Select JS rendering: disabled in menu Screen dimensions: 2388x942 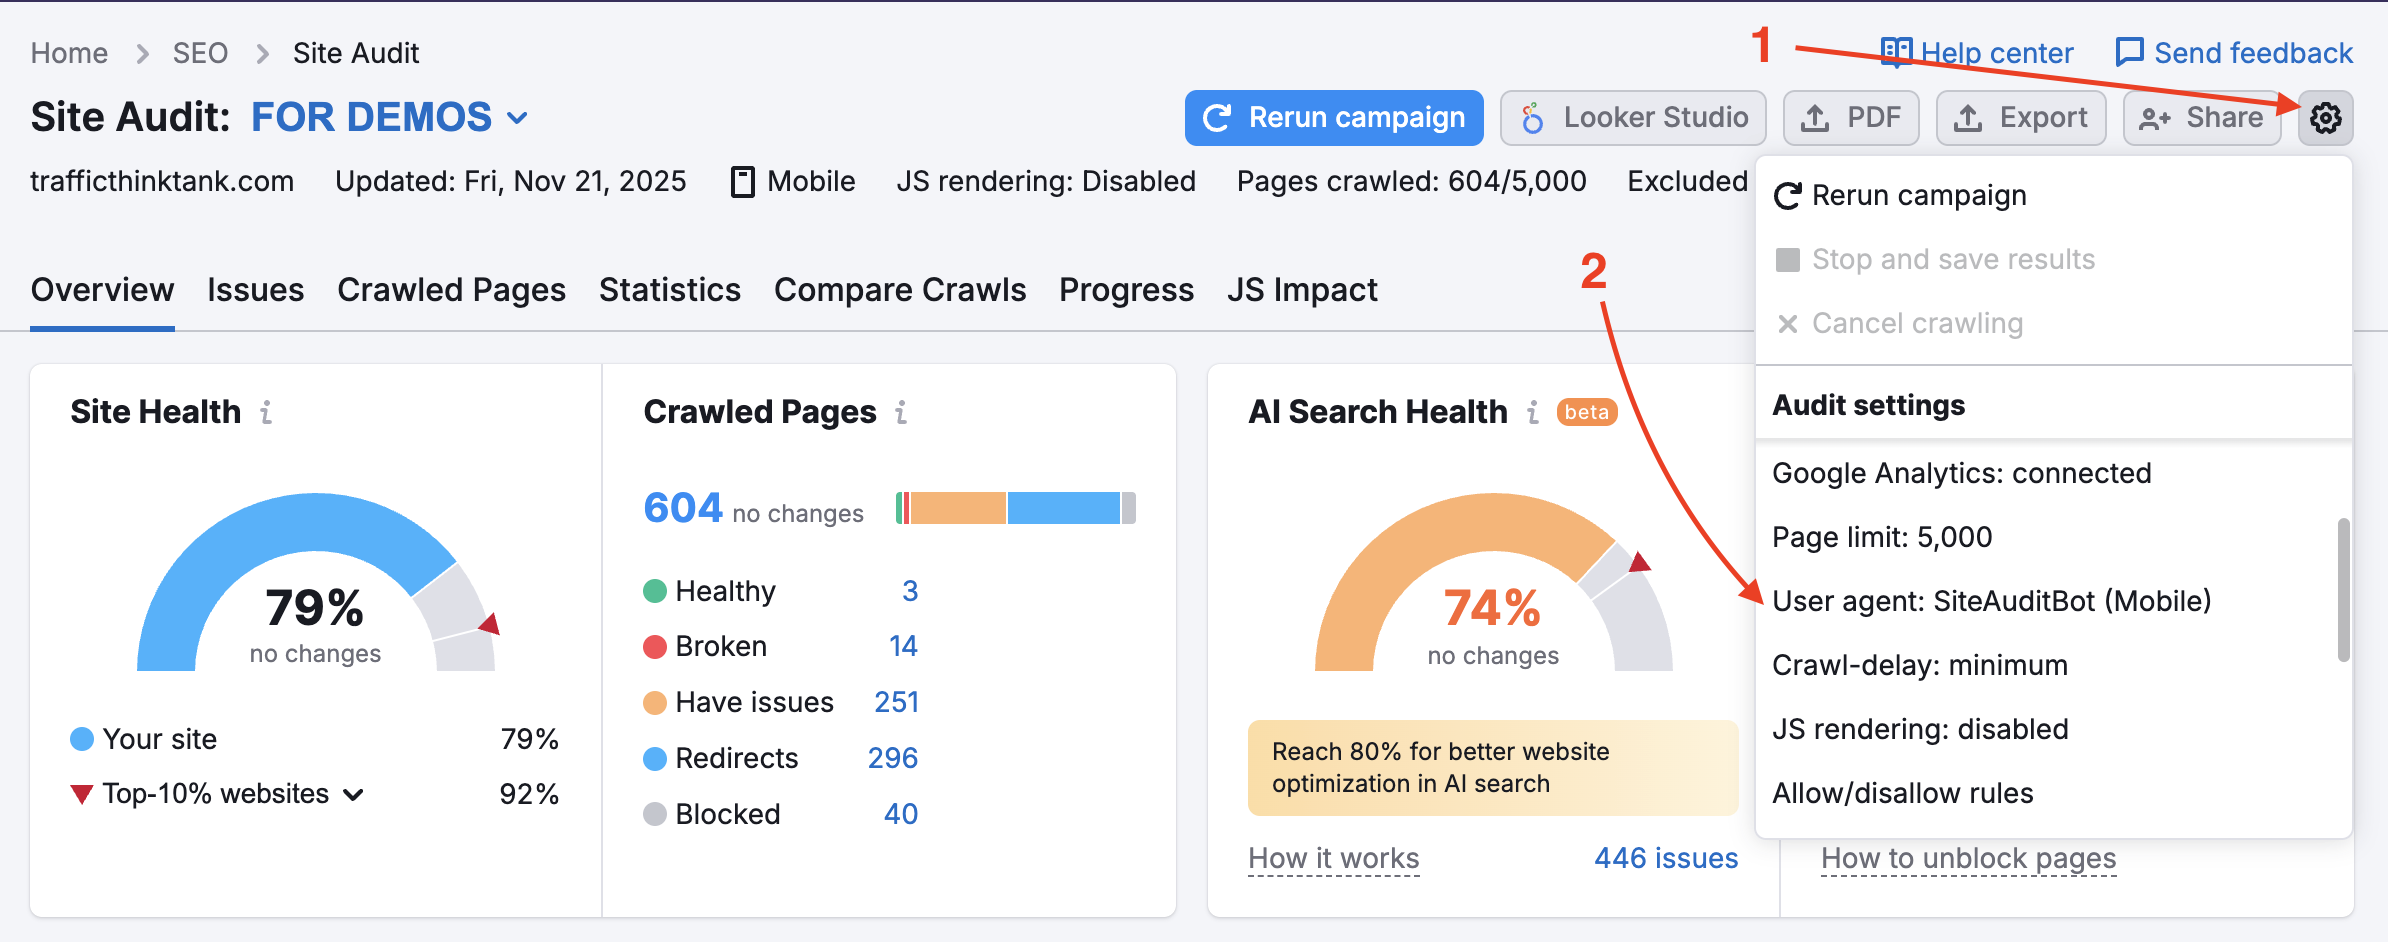[x=1920, y=729]
